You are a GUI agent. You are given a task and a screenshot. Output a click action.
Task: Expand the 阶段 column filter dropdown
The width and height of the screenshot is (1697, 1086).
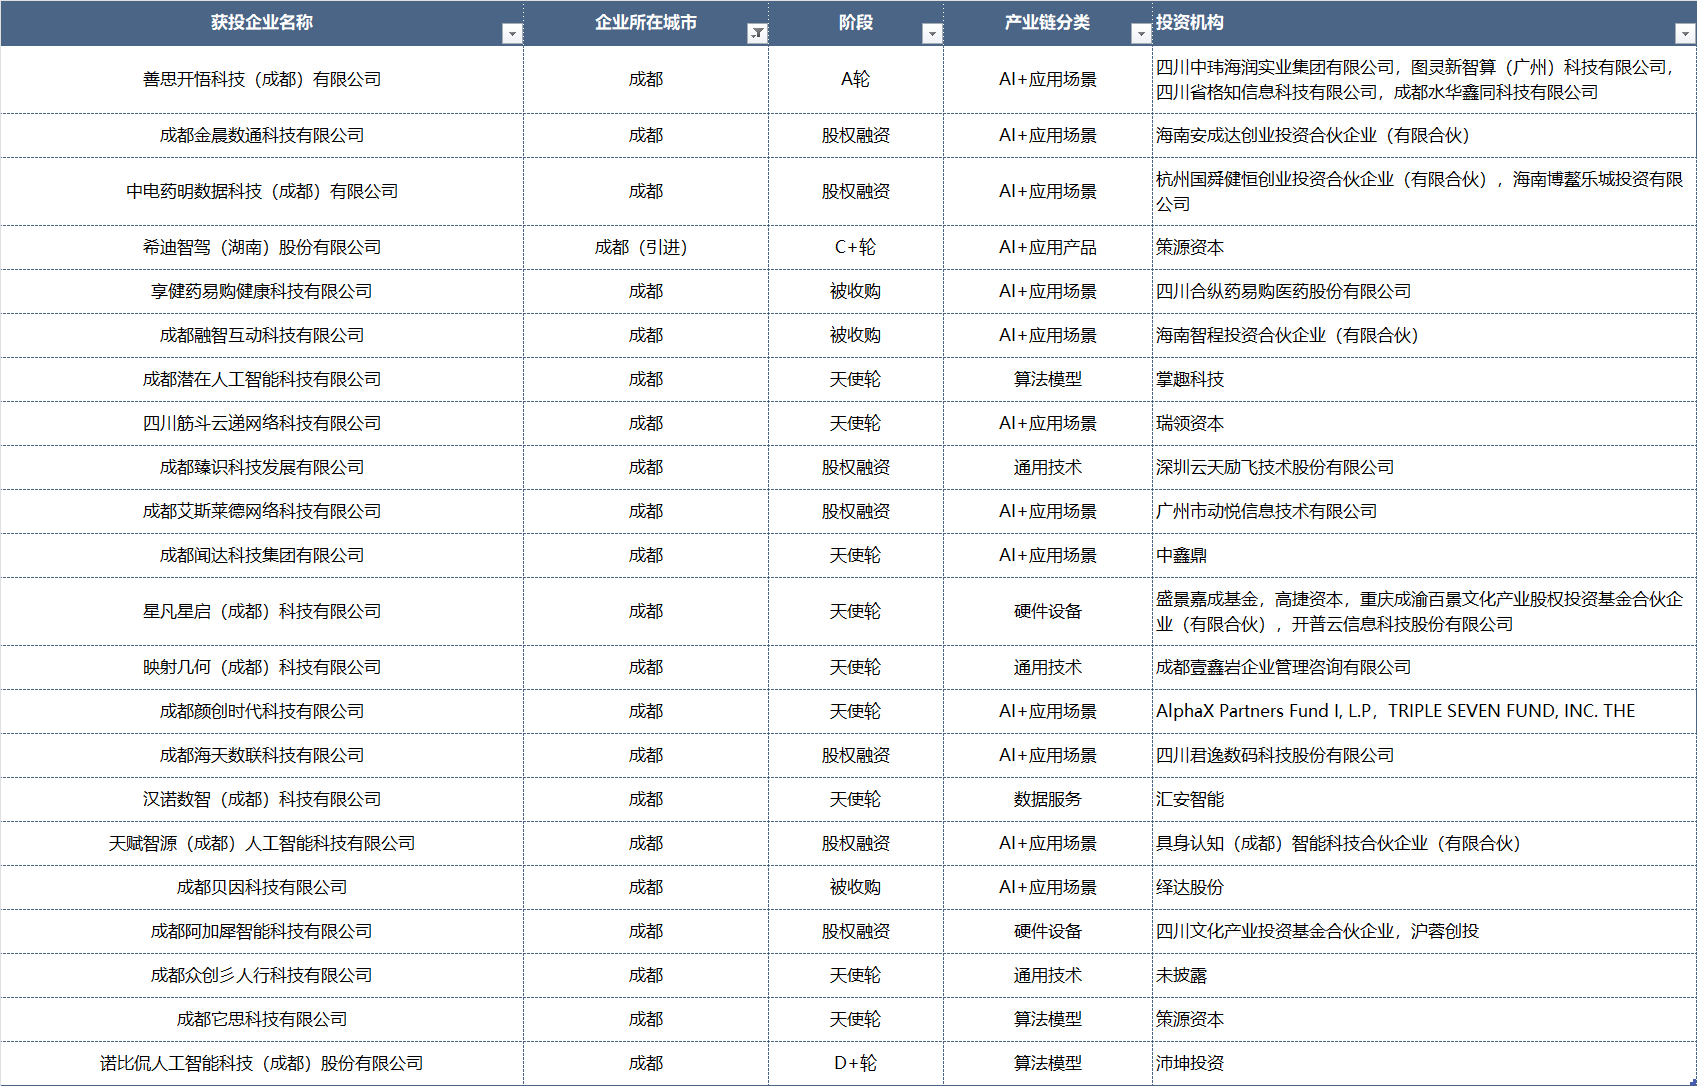932,34
